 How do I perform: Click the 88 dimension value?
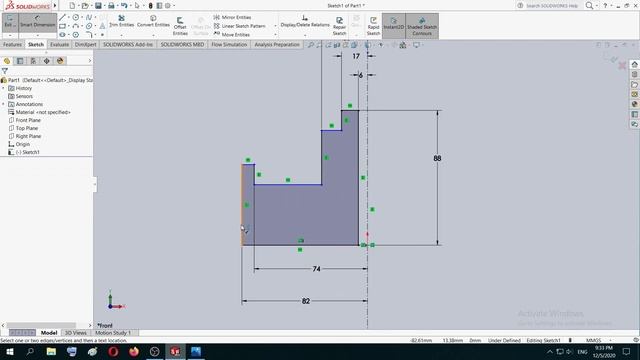437,158
